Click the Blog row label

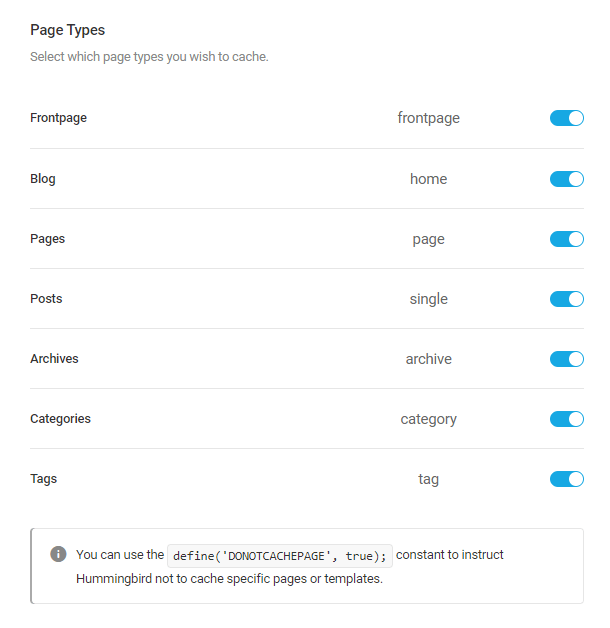(x=43, y=179)
